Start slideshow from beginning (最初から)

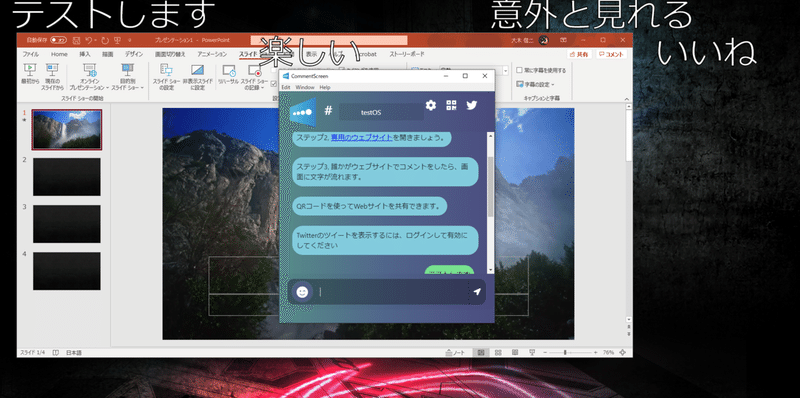pos(30,75)
